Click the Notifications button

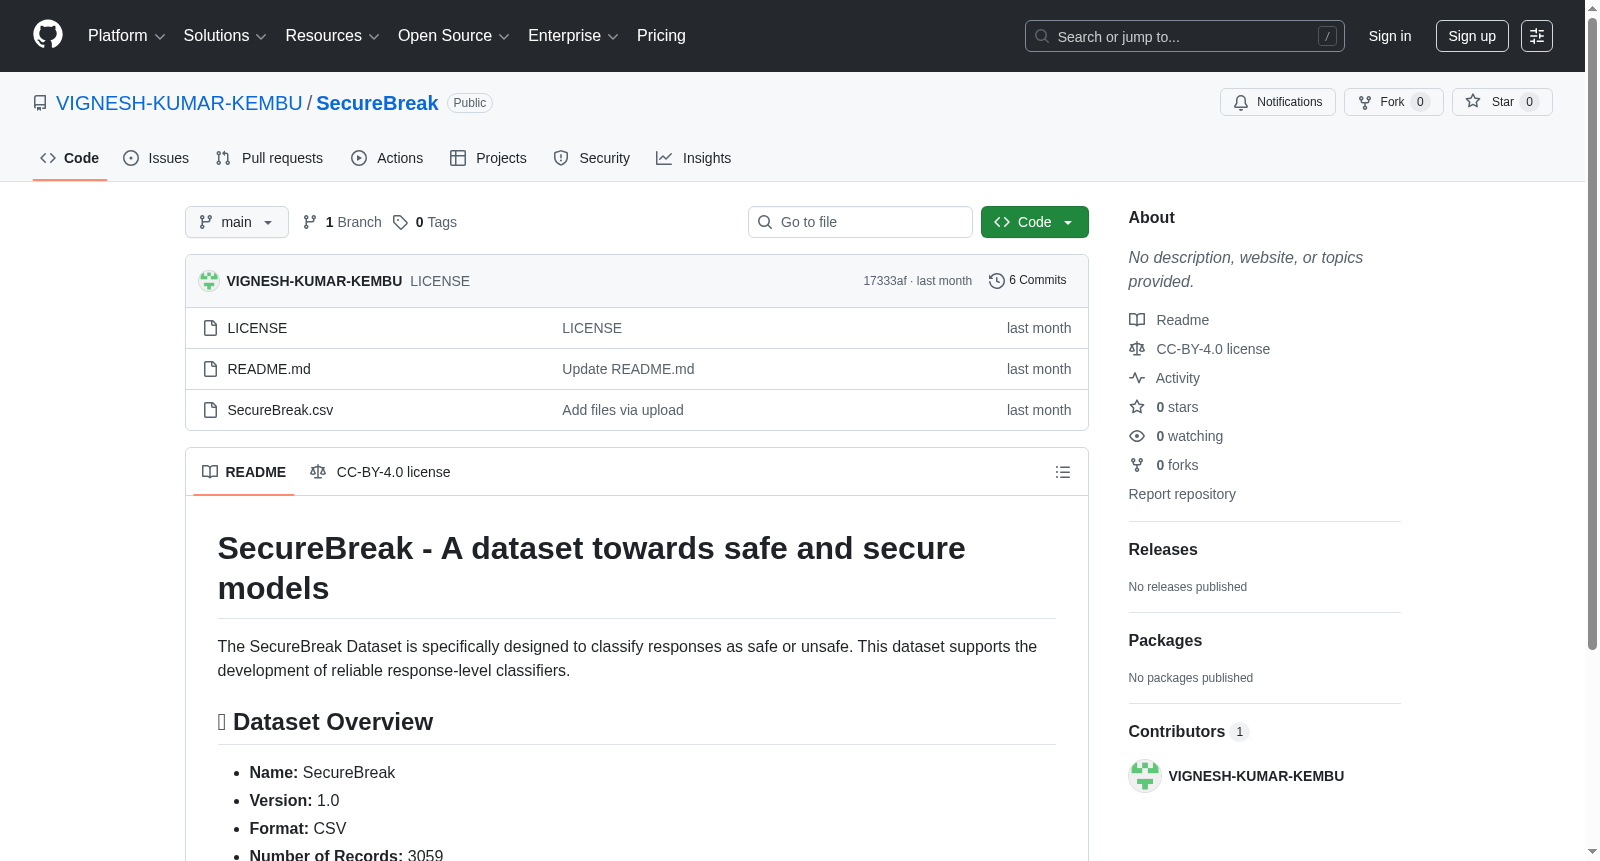[x=1278, y=102]
